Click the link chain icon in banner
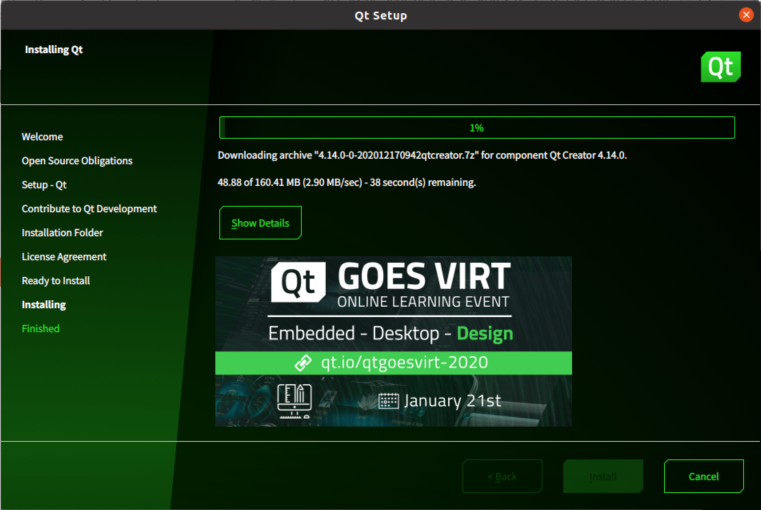Screen dimensions: 761x510 pyautogui.click(x=303, y=363)
